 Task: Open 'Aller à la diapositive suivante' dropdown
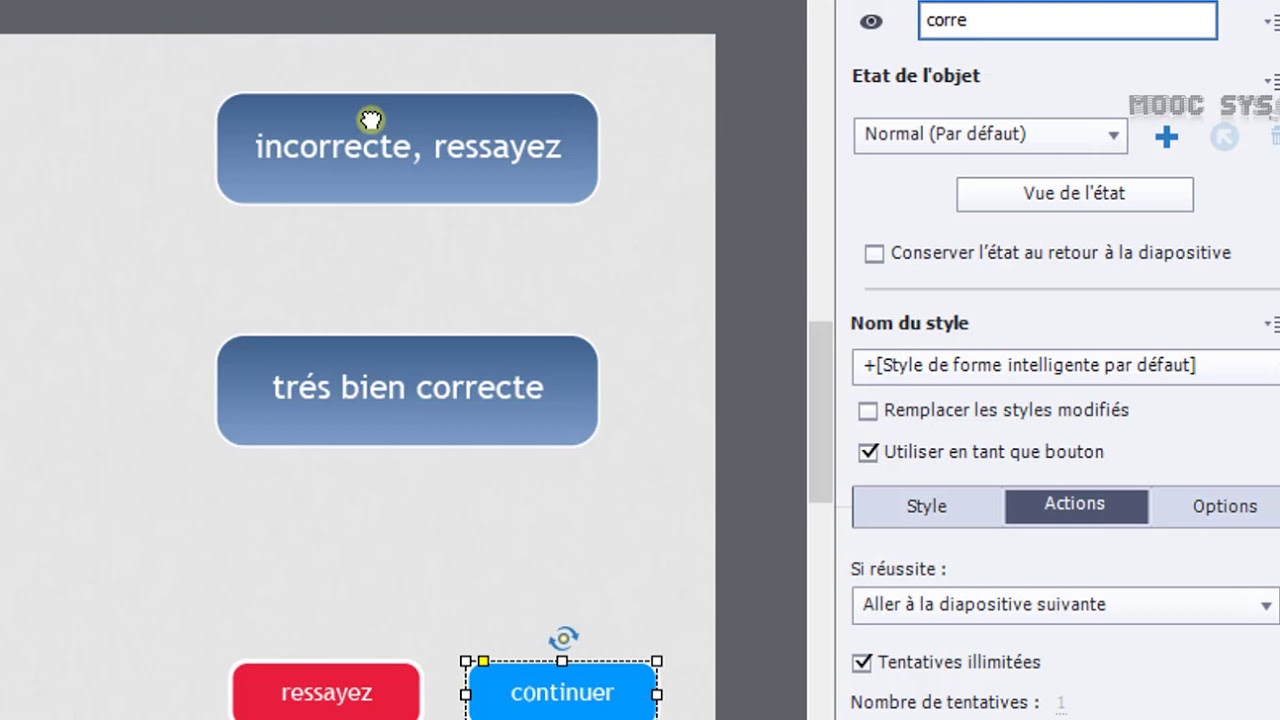(x=1064, y=605)
